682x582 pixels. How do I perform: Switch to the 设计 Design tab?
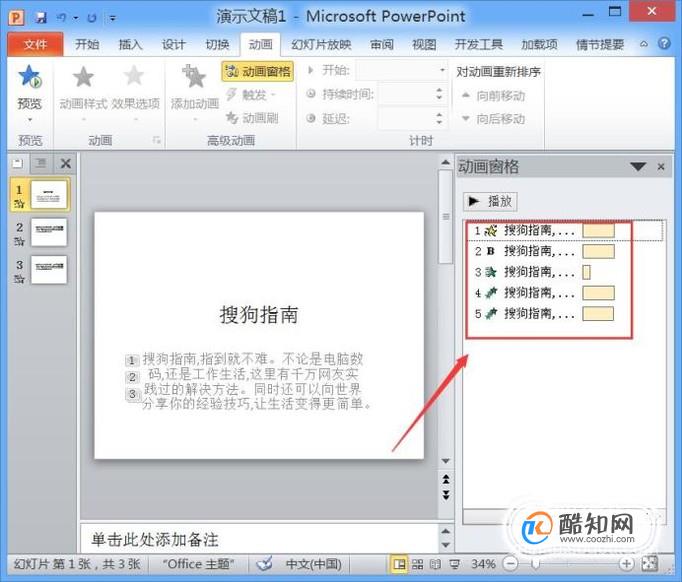point(173,44)
